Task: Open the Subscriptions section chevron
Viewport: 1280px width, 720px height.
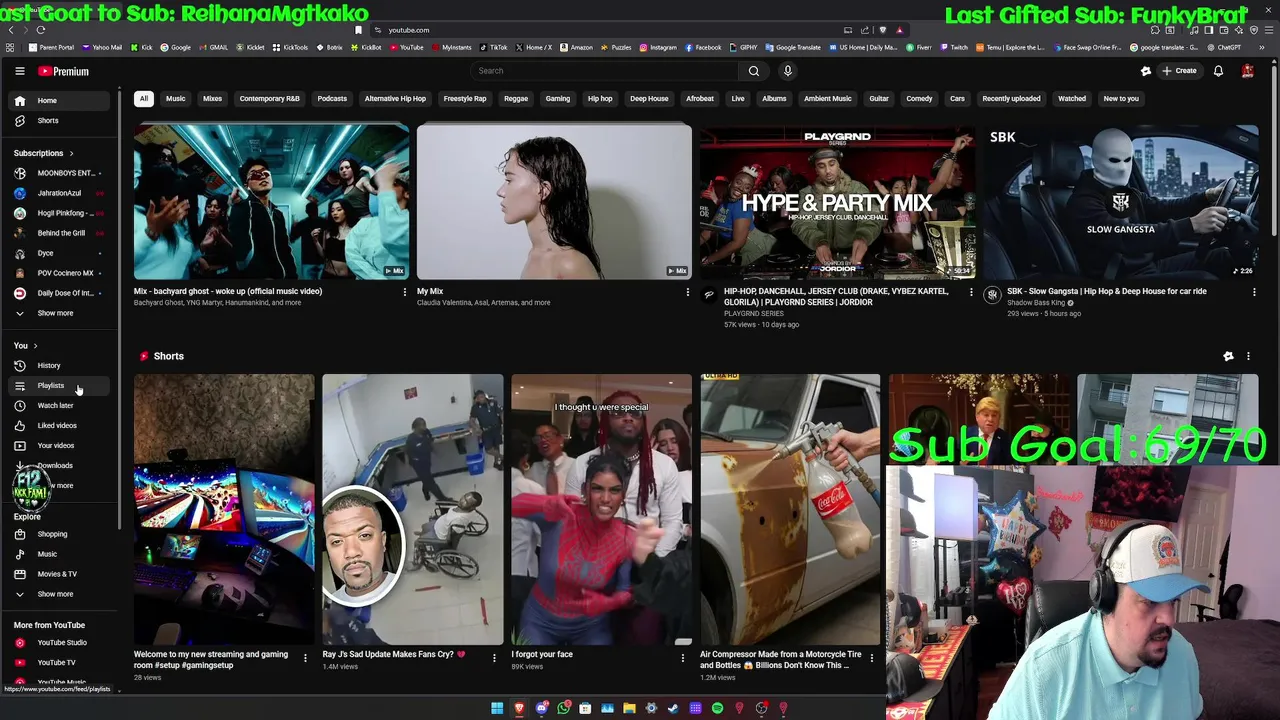Action: 71,153
